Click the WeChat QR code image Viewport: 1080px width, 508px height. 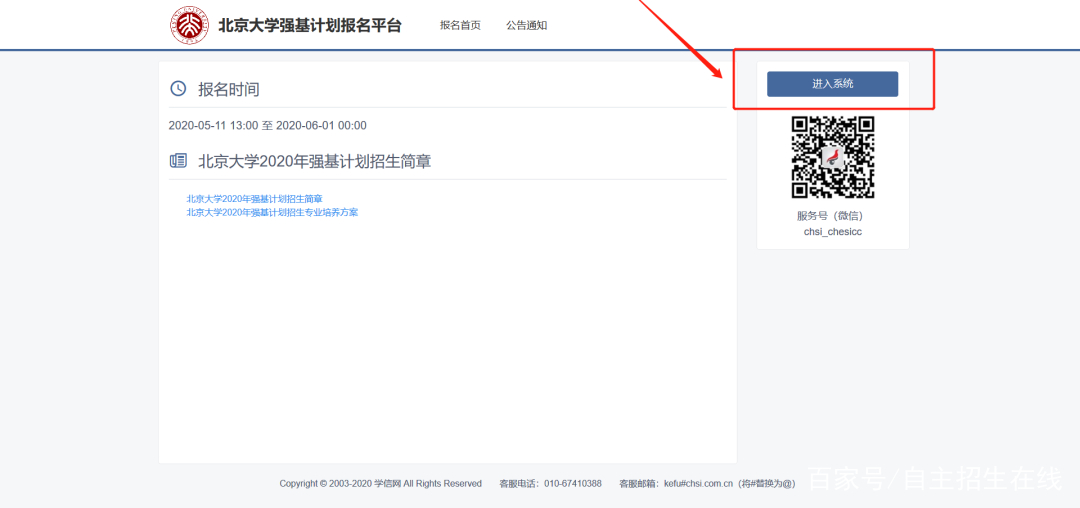[832, 157]
